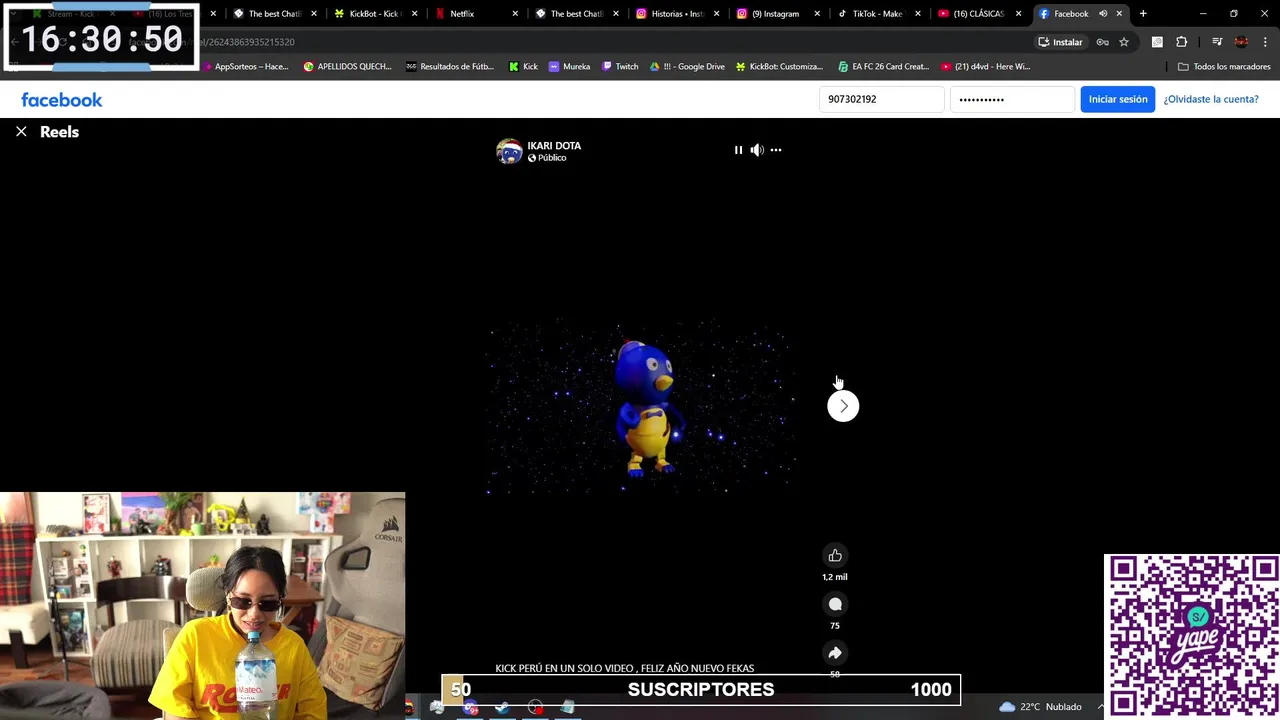The height and width of the screenshot is (720, 1280).
Task: Open the Steam taskbar icon
Action: click(x=502, y=707)
